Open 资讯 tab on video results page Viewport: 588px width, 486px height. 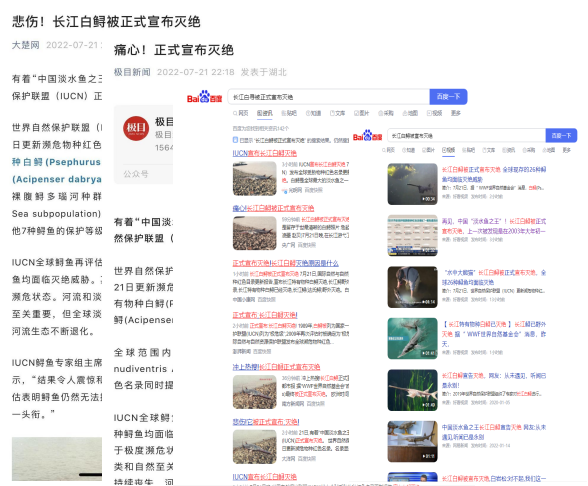coord(508,150)
